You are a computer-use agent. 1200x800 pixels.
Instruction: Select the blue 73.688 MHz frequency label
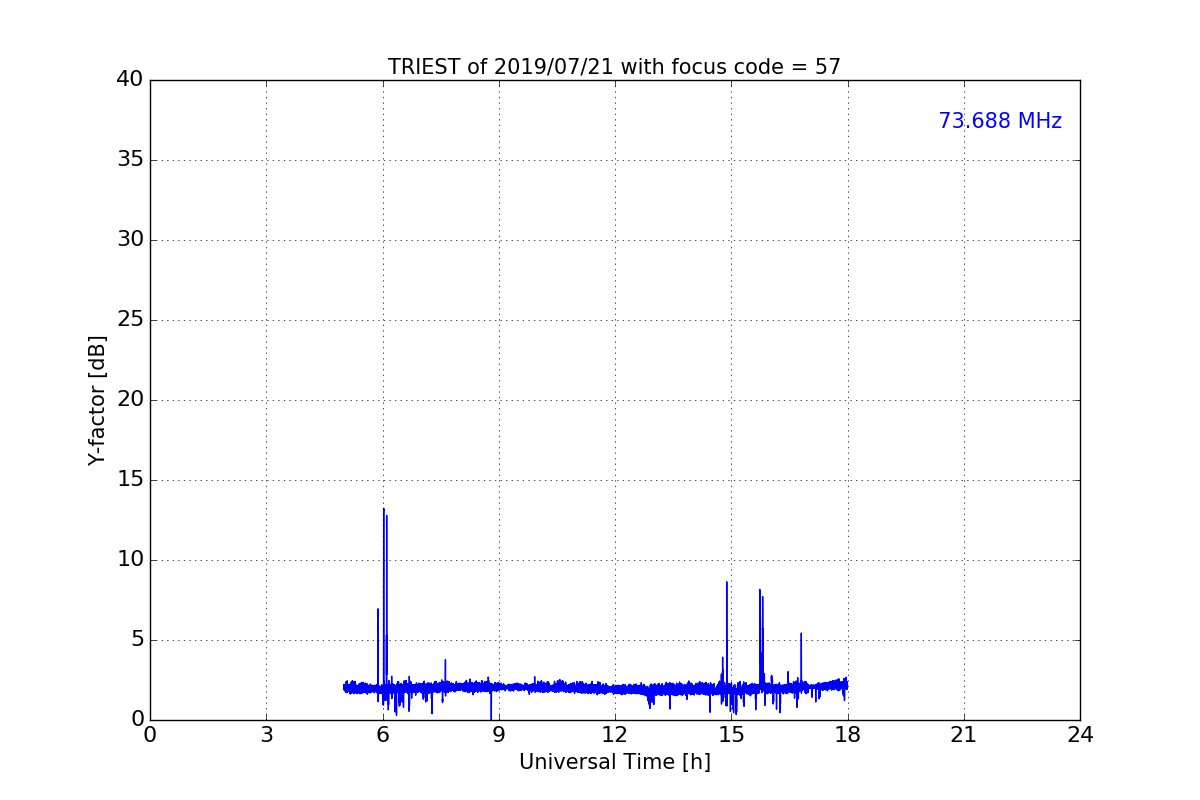tap(1000, 121)
